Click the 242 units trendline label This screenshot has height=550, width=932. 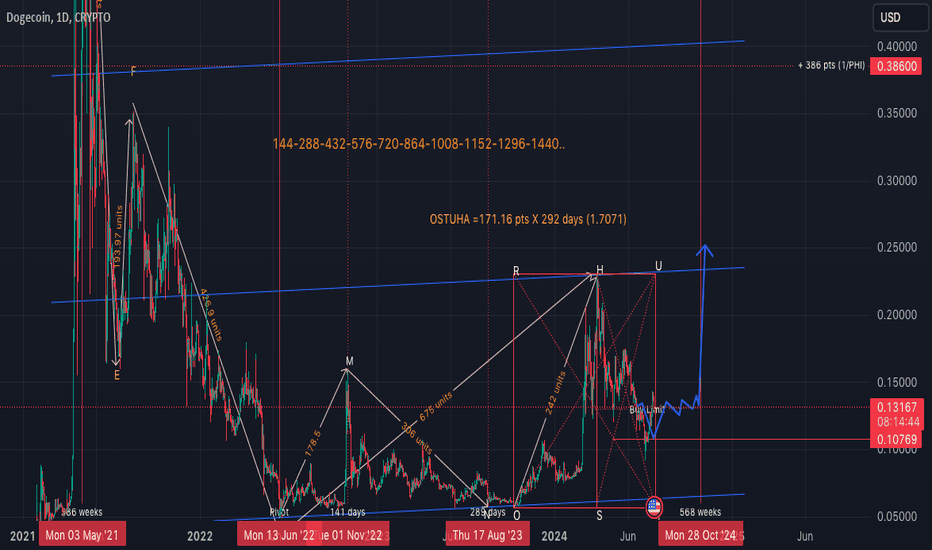[x=555, y=393]
